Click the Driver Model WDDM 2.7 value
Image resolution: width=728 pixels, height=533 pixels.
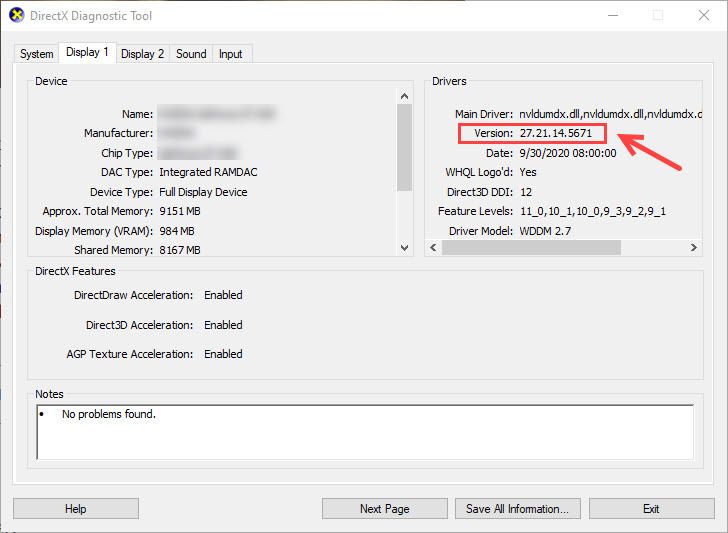[x=545, y=231]
